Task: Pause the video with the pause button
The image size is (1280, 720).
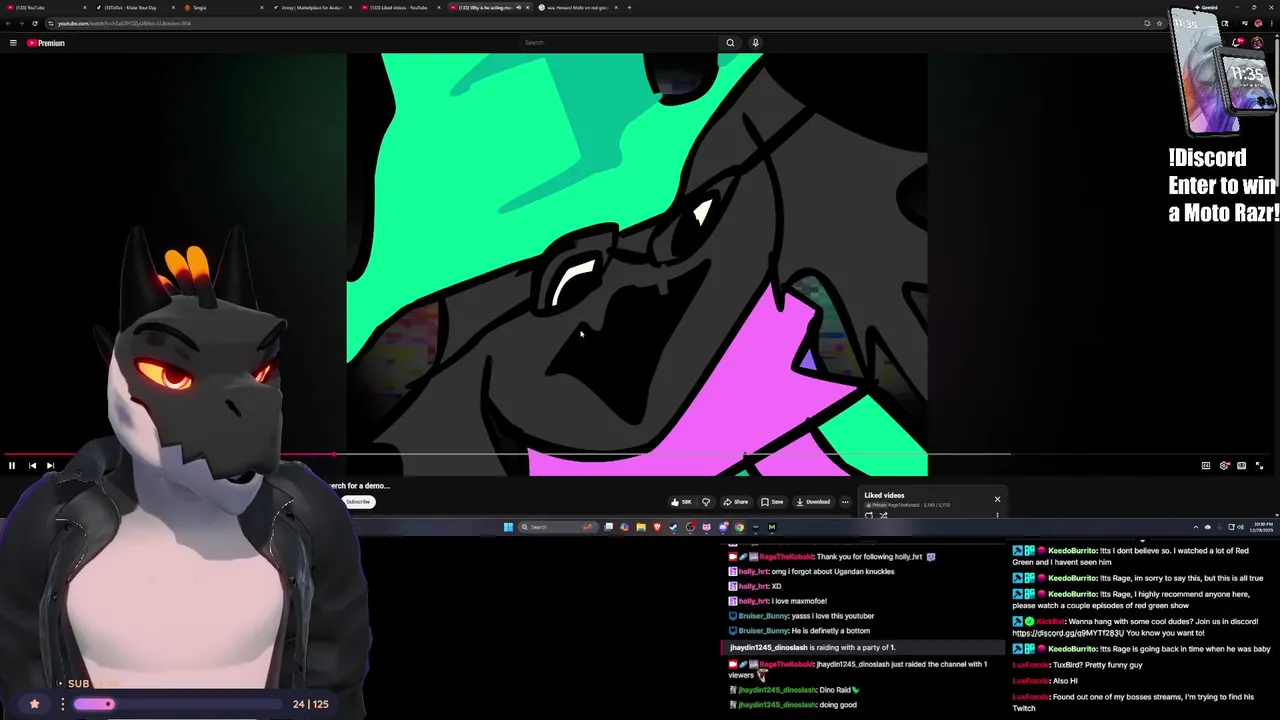Action: tap(12, 466)
